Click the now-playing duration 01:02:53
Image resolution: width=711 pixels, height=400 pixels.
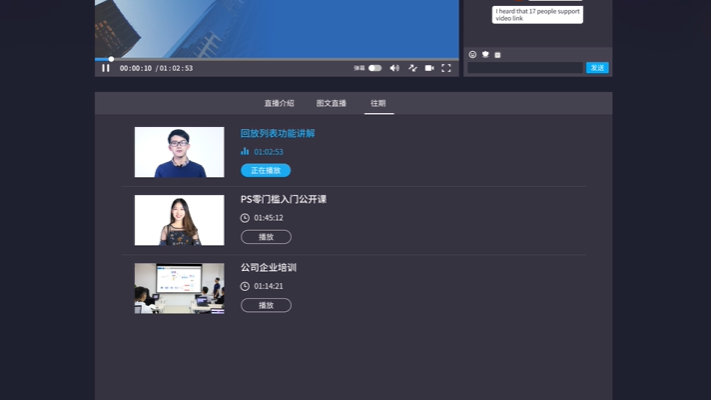[x=268, y=152]
